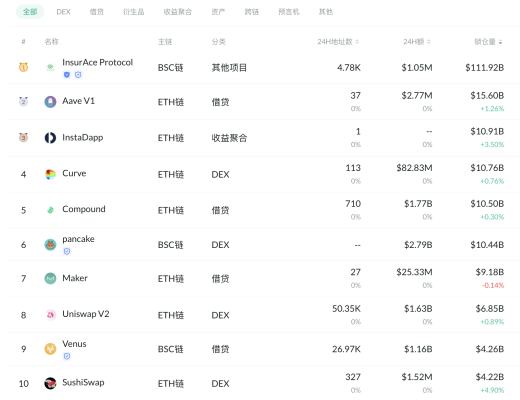Click the -0.14% change for Maker
Viewport: 520px width, 400px height.
(x=493, y=285)
